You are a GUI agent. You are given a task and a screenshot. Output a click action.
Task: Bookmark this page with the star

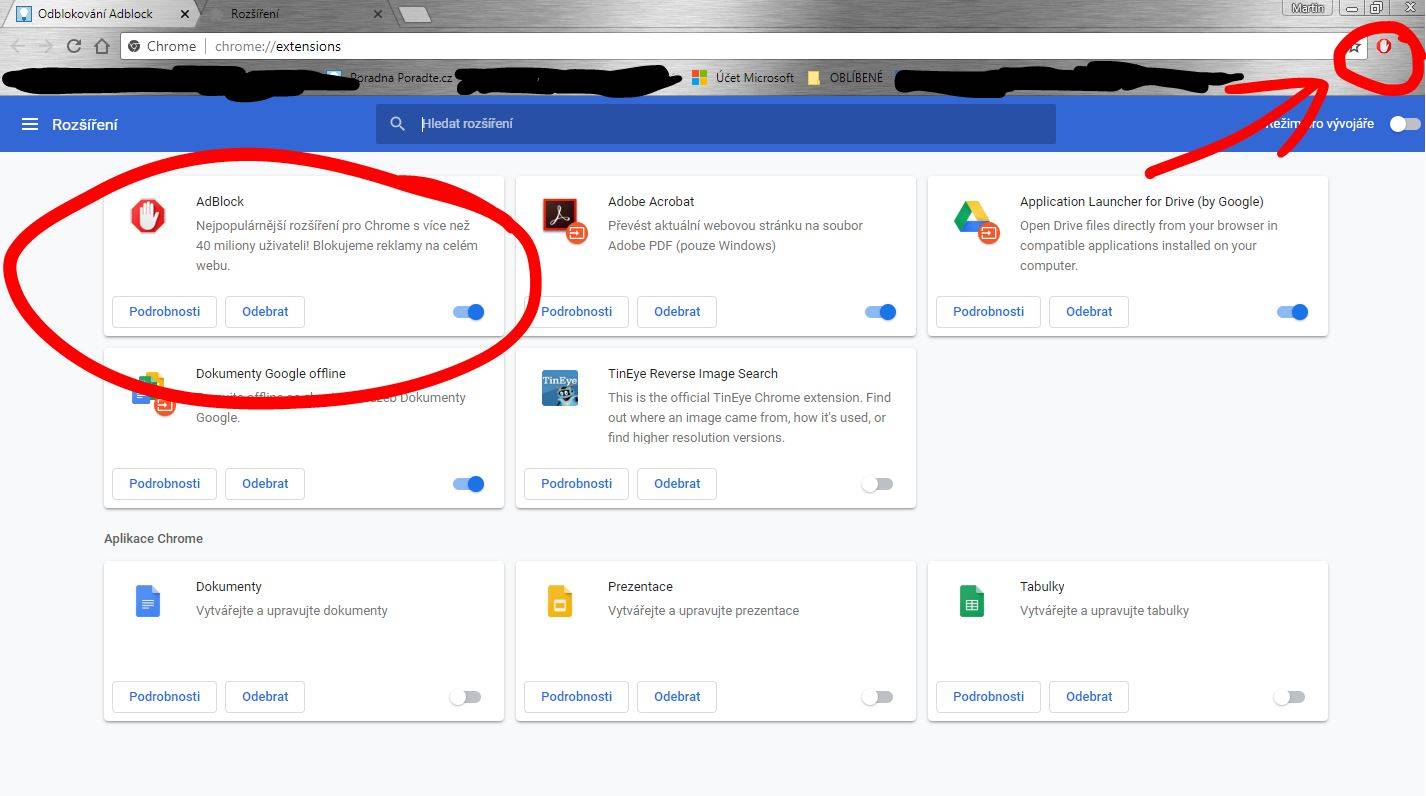click(1355, 46)
